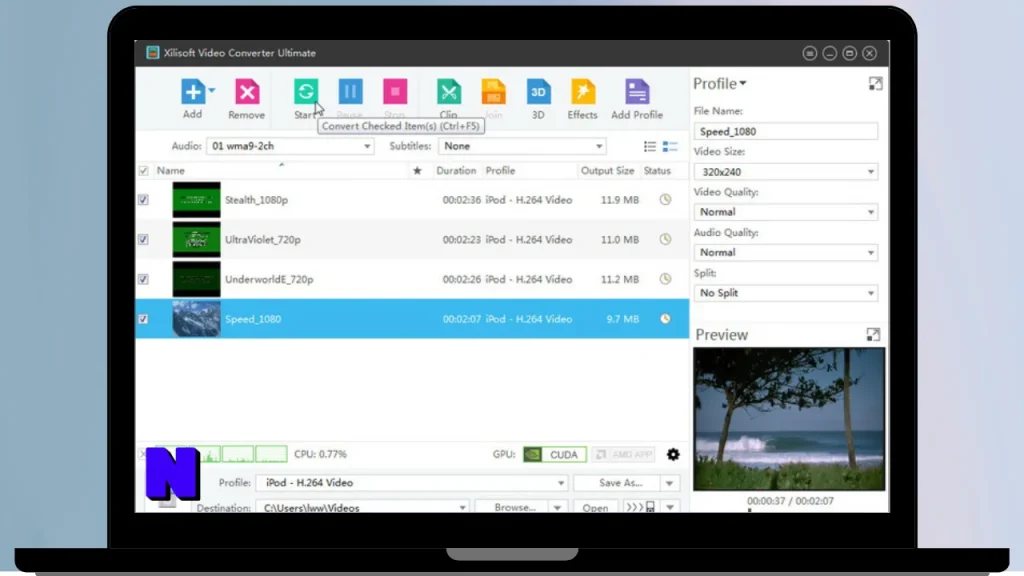Toggle CUDA GPU acceleration
Image resolution: width=1024 pixels, height=576 pixels.
pyautogui.click(x=554, y=455)
